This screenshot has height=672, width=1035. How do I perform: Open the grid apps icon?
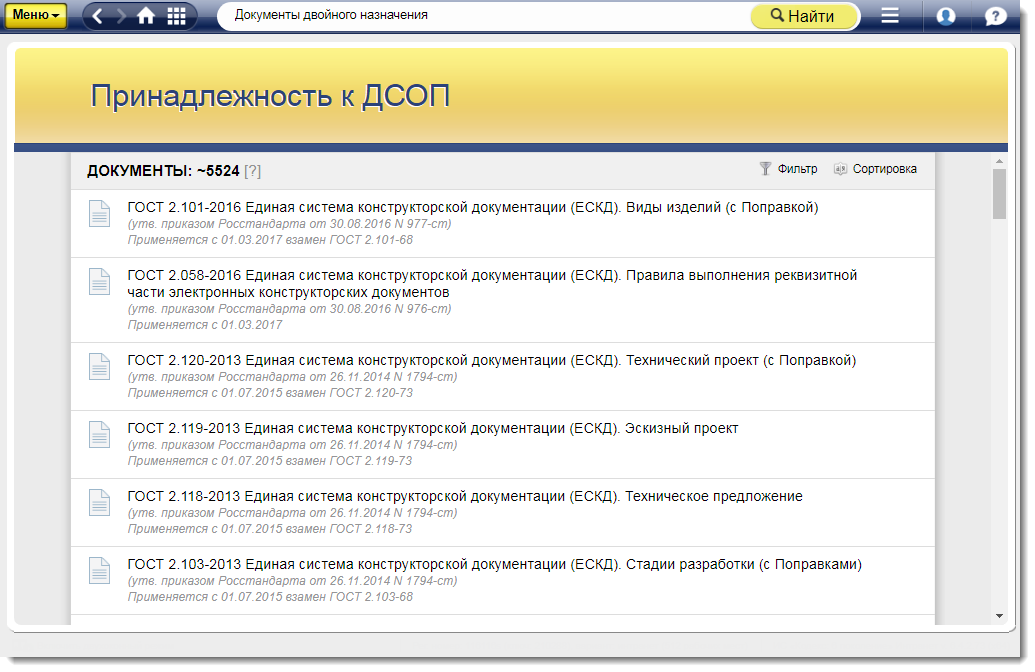[176, 16]
